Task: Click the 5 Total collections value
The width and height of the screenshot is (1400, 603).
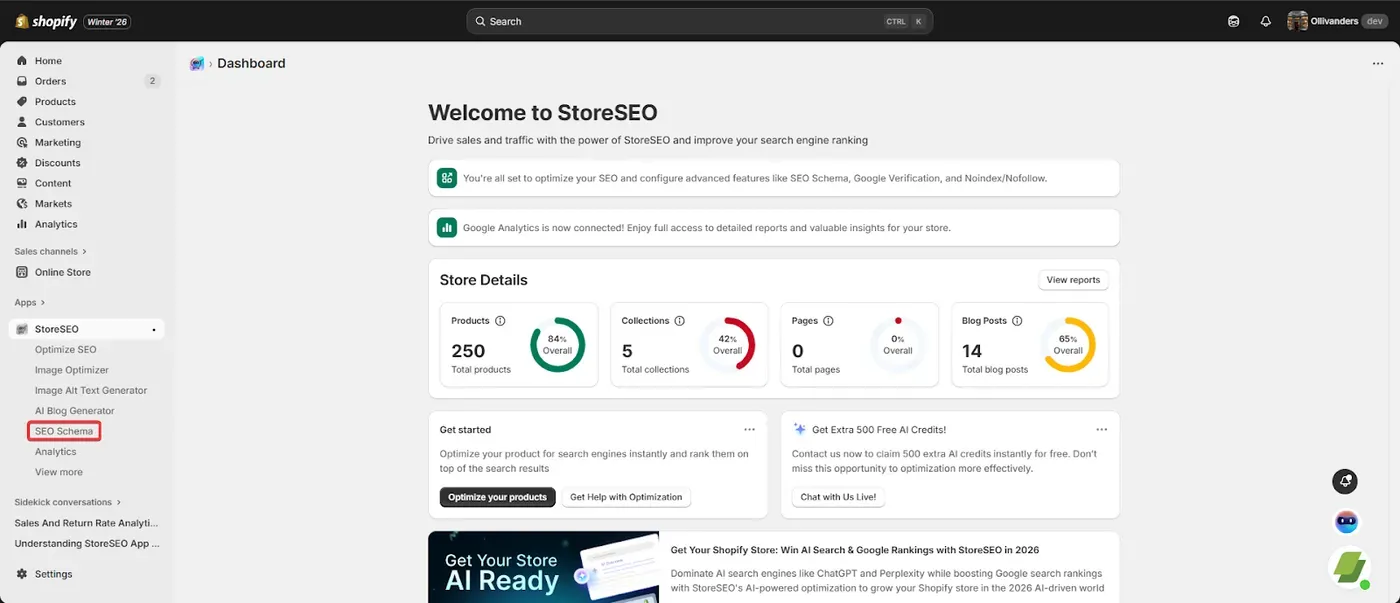Action: pos(627,351)
